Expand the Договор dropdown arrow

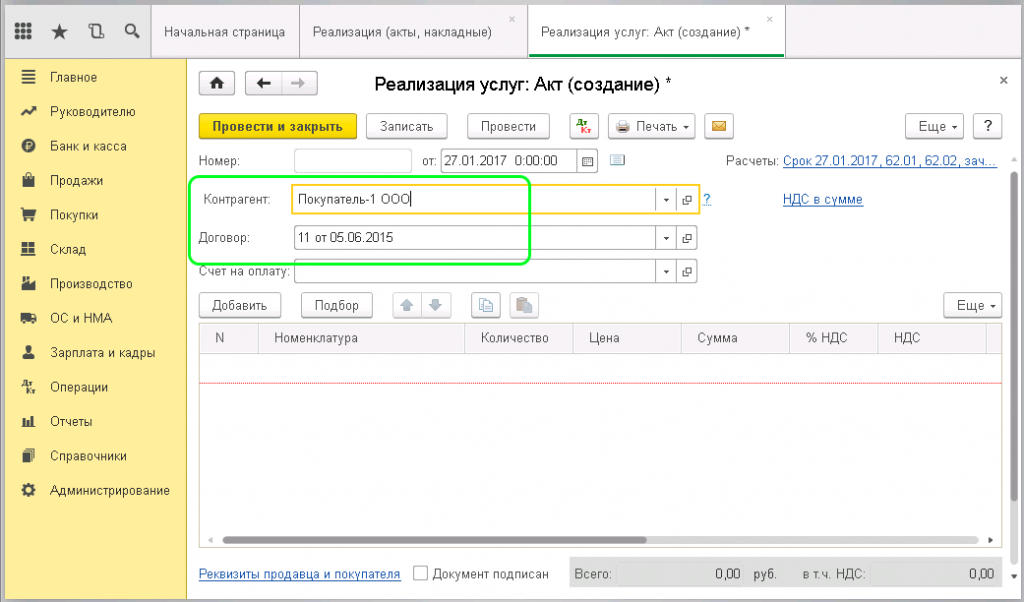666,238
